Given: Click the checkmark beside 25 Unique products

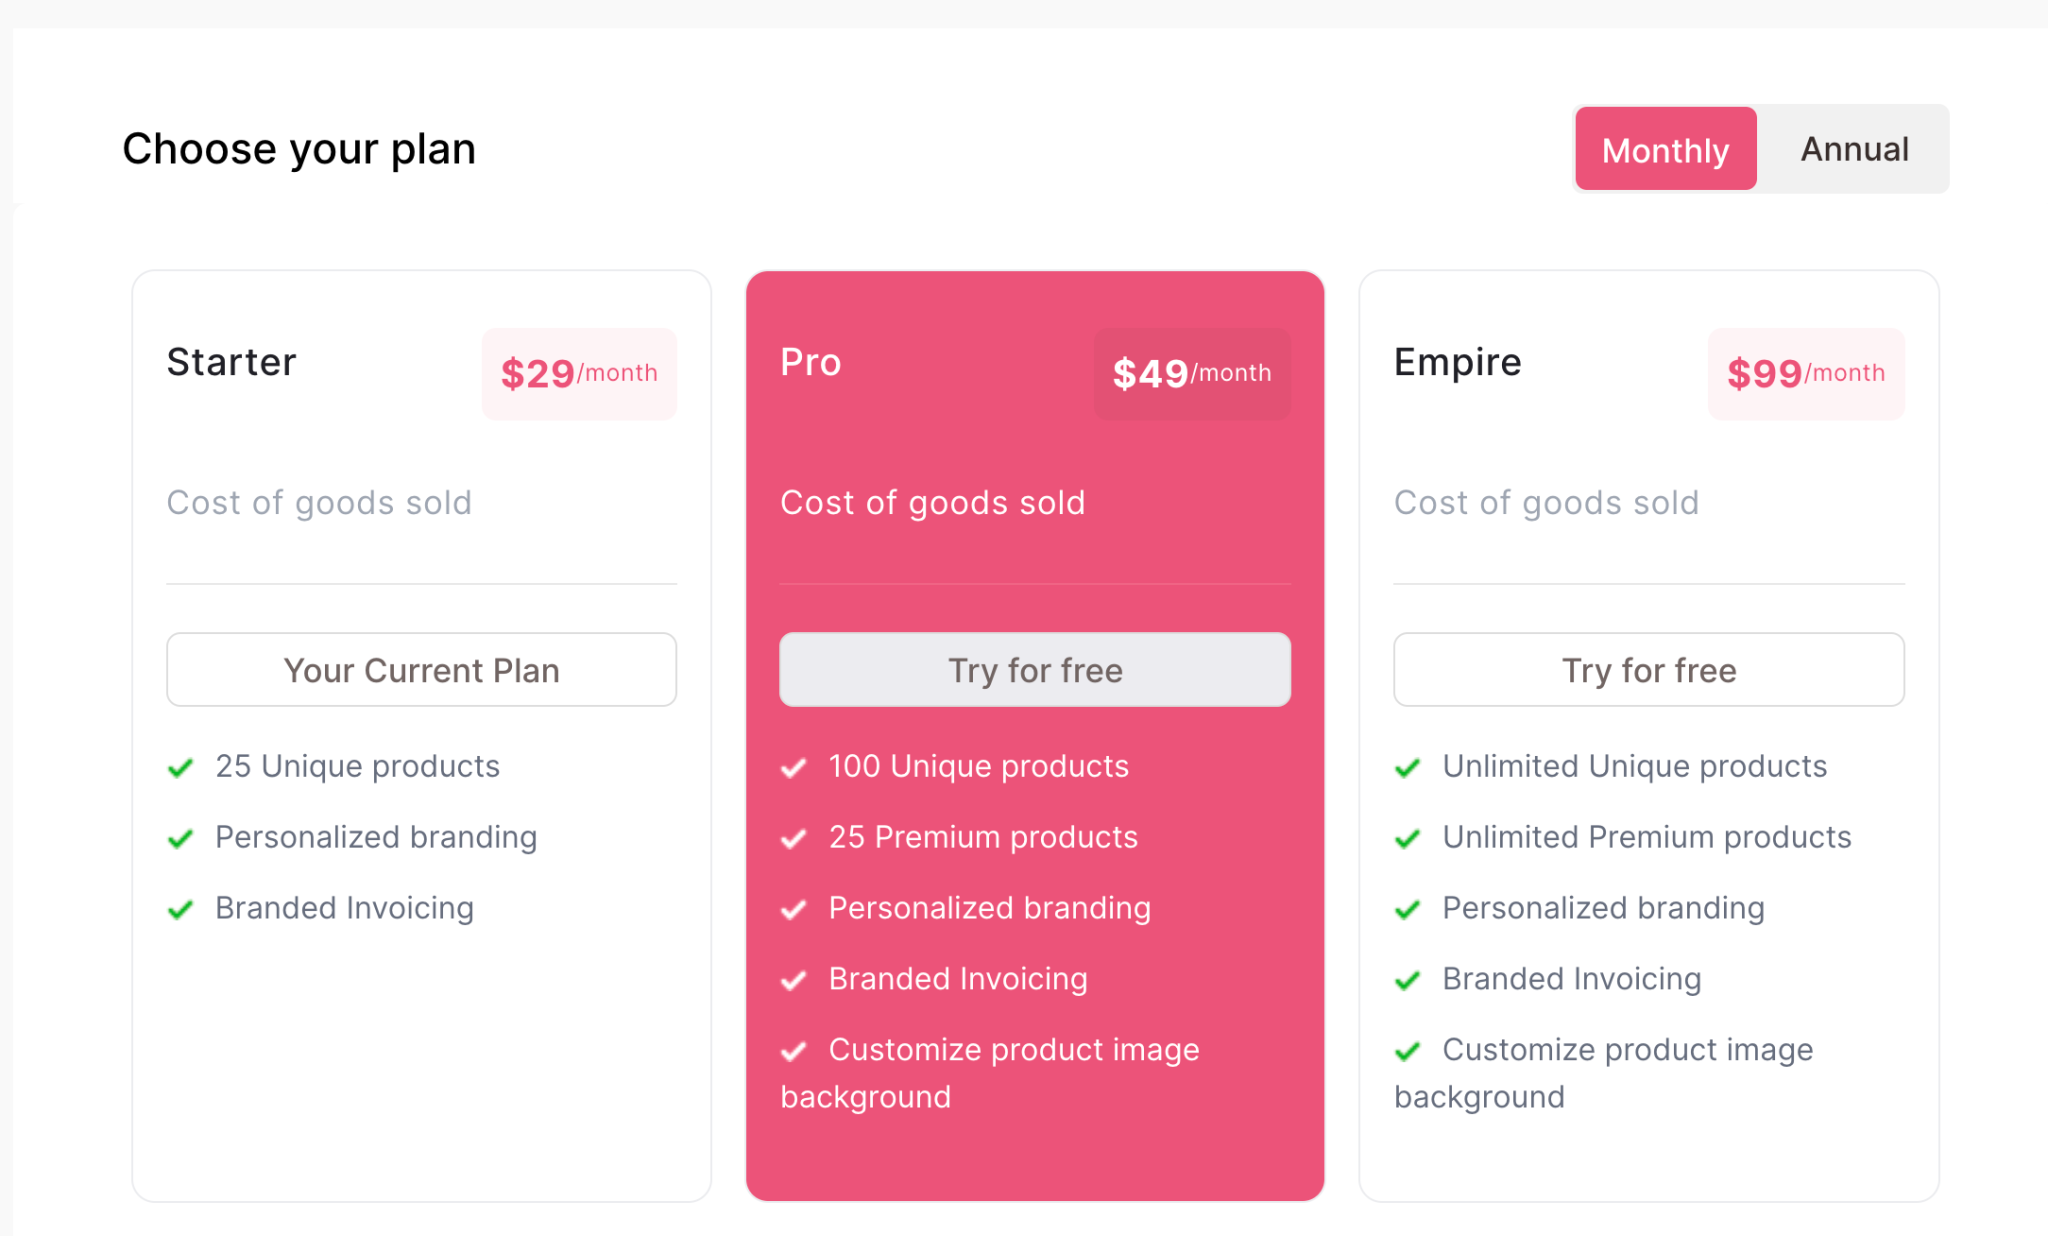Looking at the screenshot, I should pos(181,767).
